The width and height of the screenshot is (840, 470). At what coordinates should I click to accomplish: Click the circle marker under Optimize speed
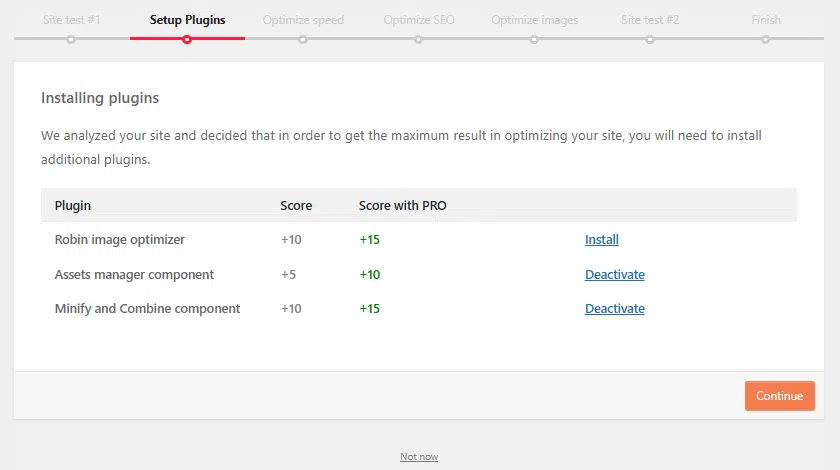coord(303,39)
